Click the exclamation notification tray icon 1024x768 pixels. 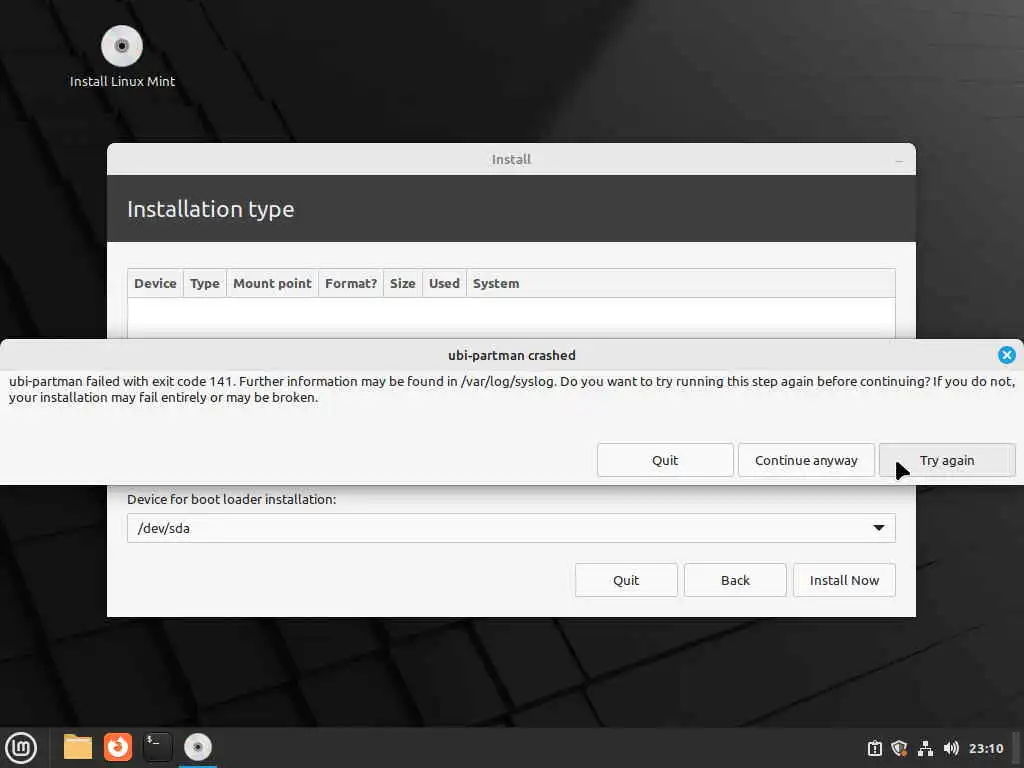point(874,748)
